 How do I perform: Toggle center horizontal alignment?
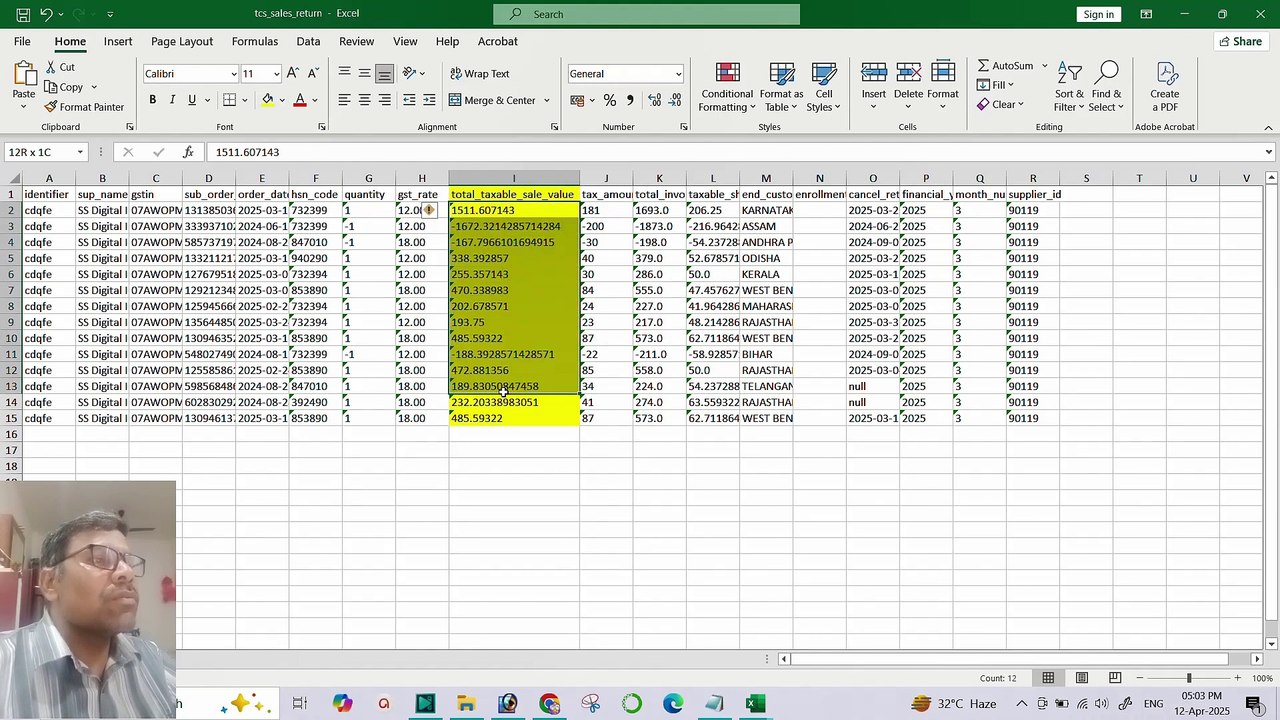click(364, 100)
